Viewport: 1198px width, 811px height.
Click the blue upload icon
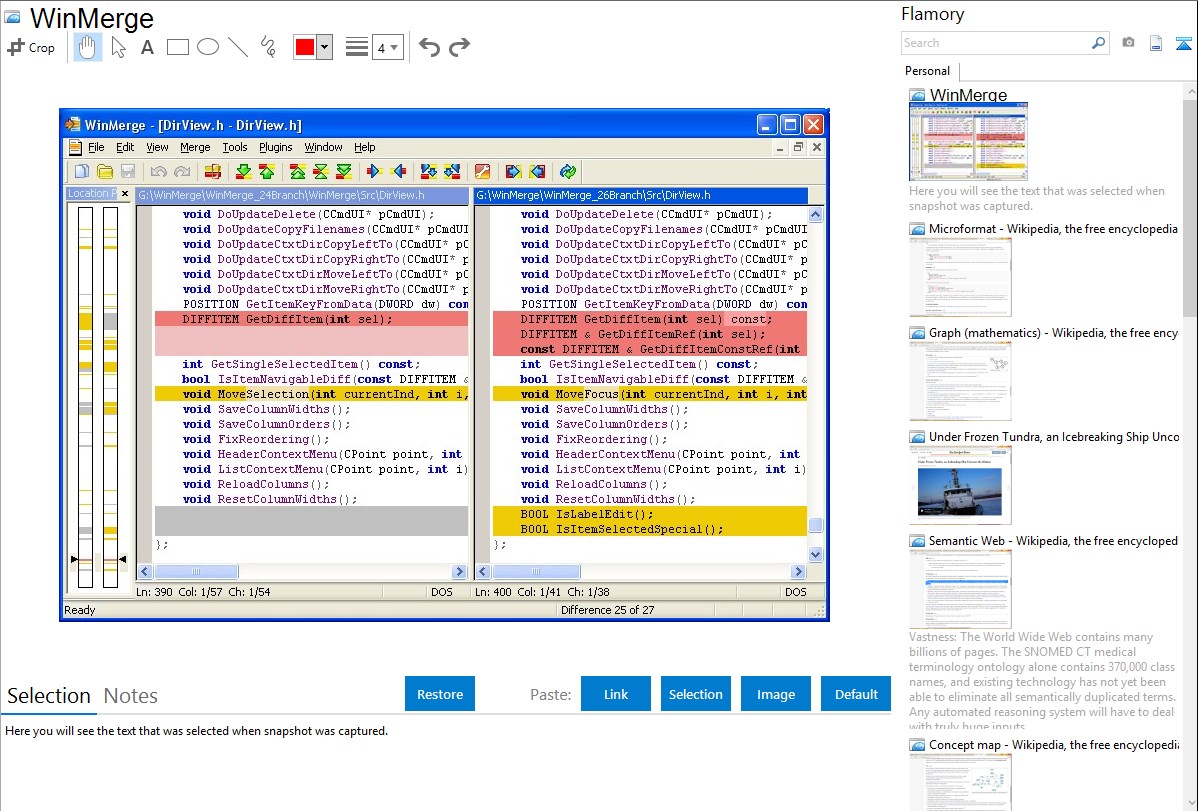tap(1183, 43)
